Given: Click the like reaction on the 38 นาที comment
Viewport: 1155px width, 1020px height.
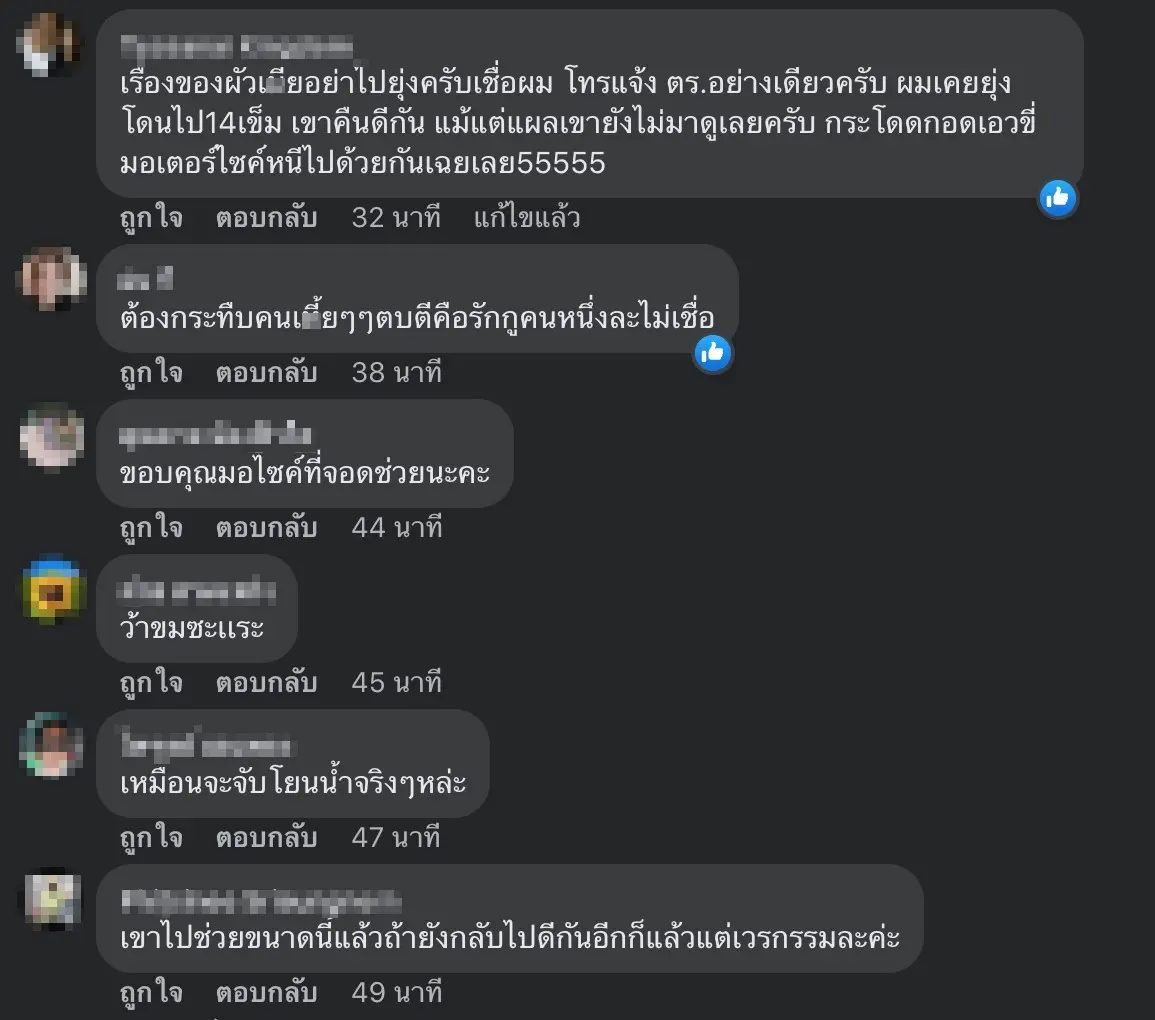Looking at the screenshot, I should [x=712, y=354].
